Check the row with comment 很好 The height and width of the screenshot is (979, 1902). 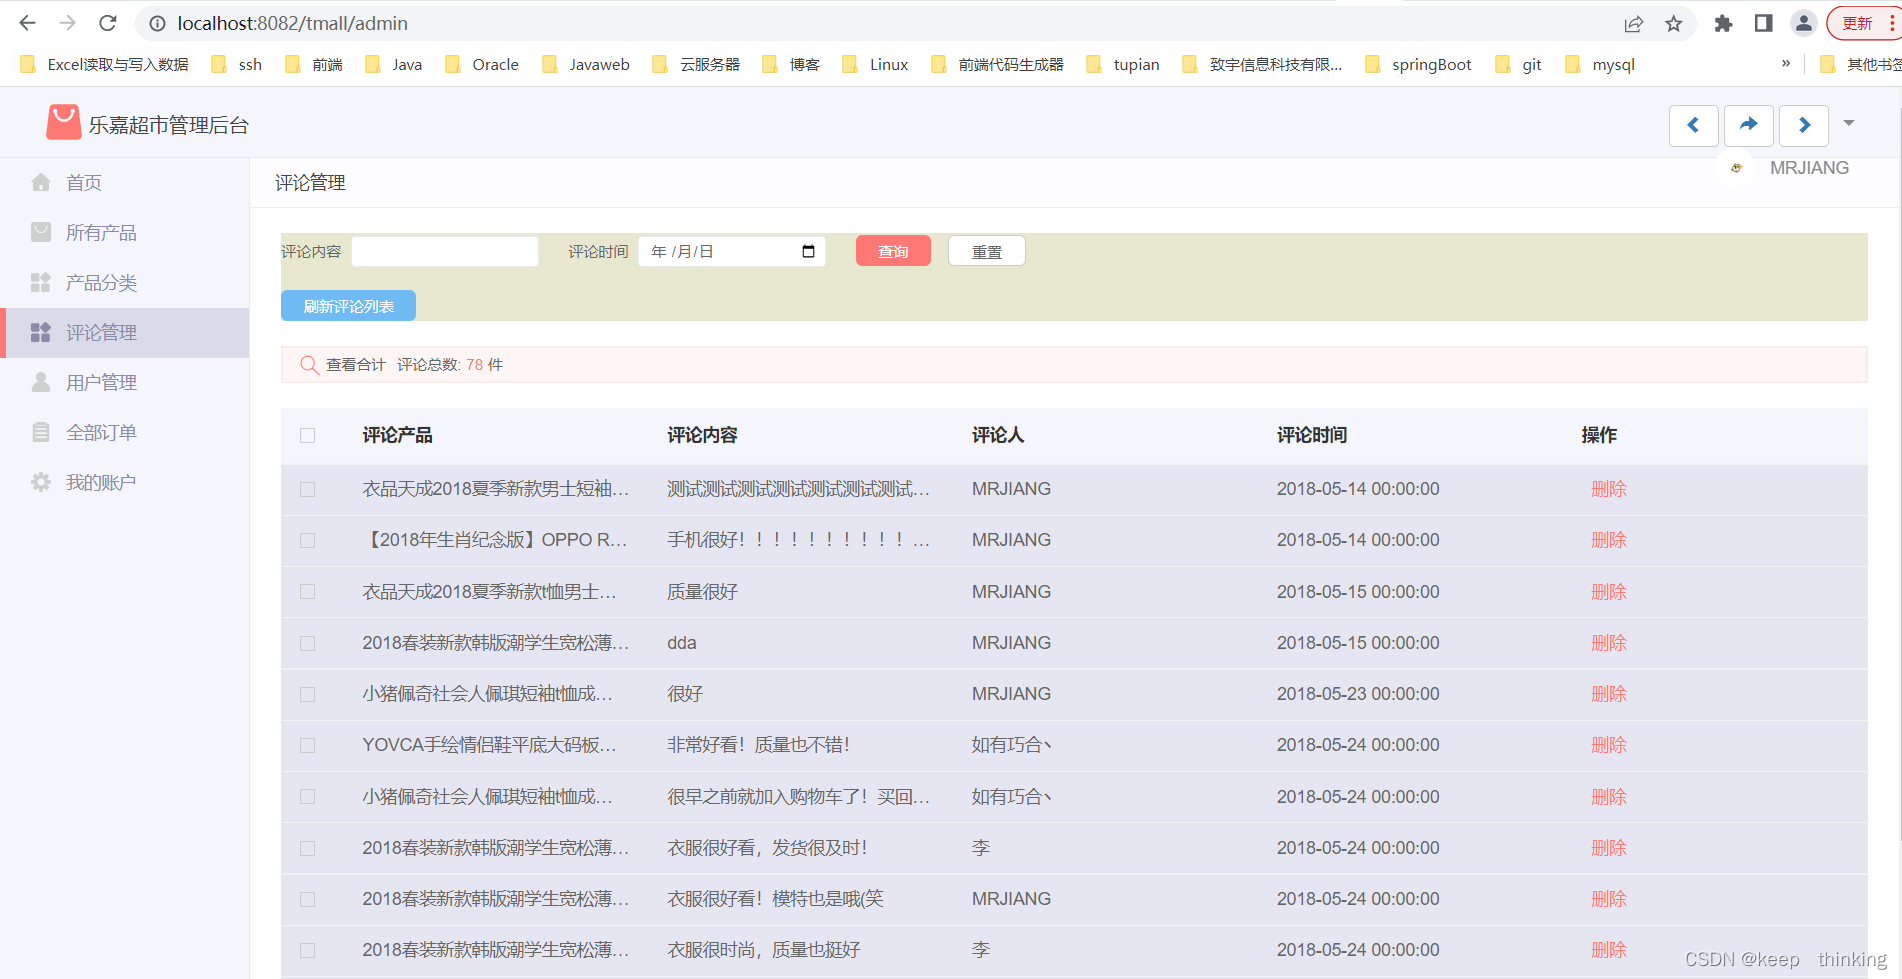point(307,694)
